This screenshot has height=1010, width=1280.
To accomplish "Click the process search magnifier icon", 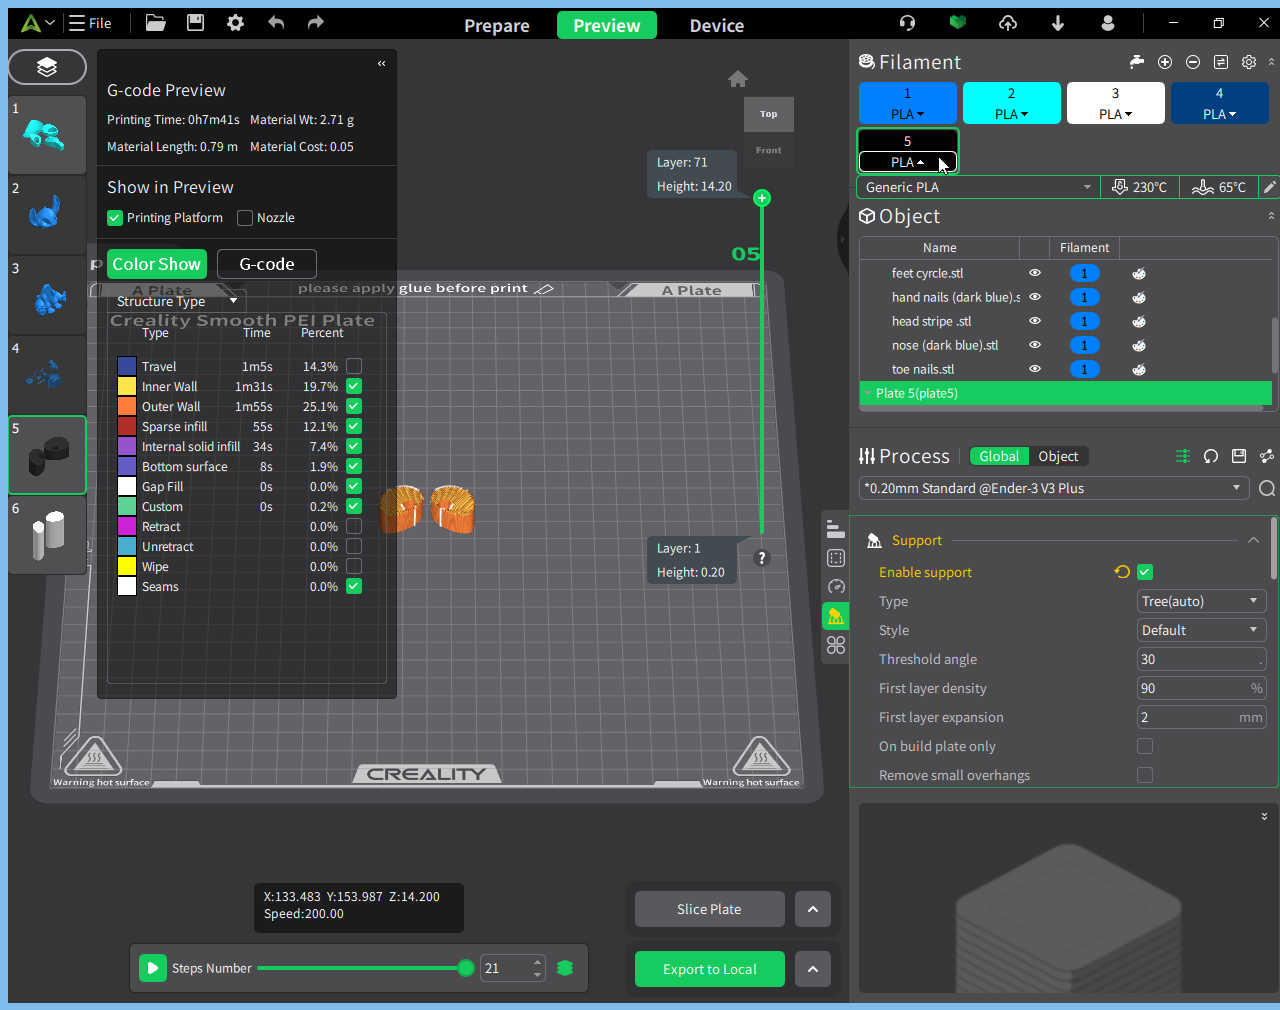I will 1267,488.
